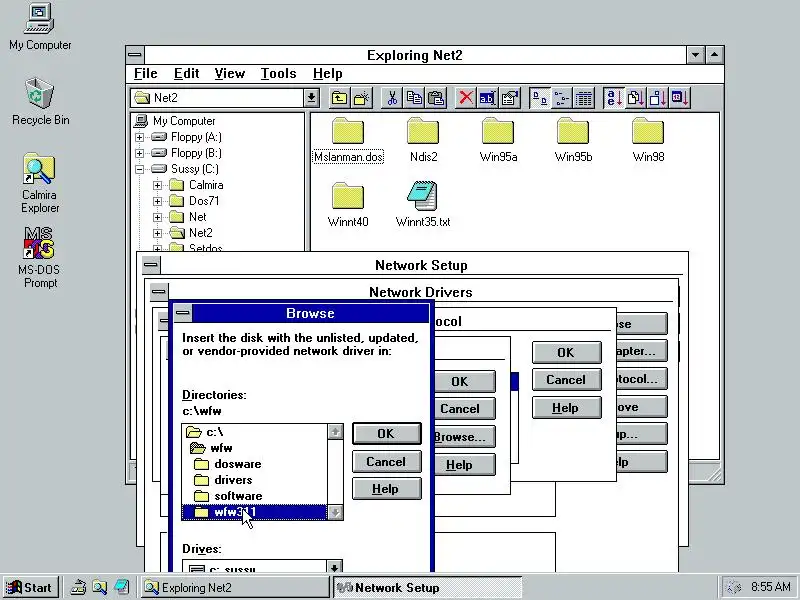The width and height of the screenshot is (800, 600).
Task: Open Calmira Explorer desktop shortcut
Action: tap(40, 184)
